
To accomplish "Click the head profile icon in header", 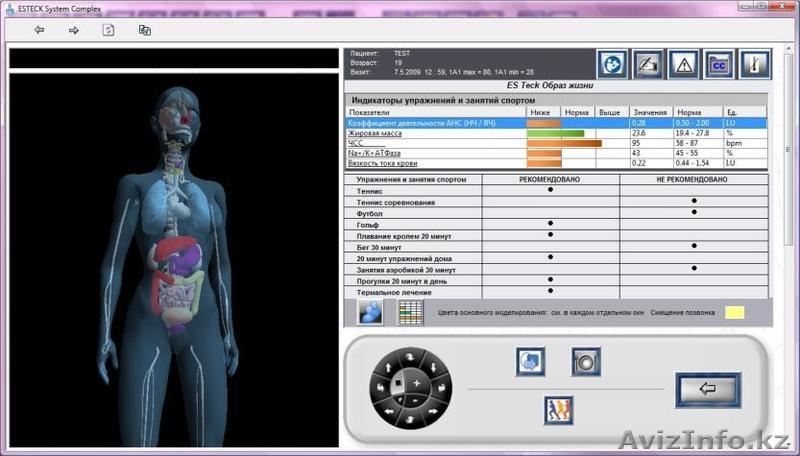I will [x=612, y=64].
